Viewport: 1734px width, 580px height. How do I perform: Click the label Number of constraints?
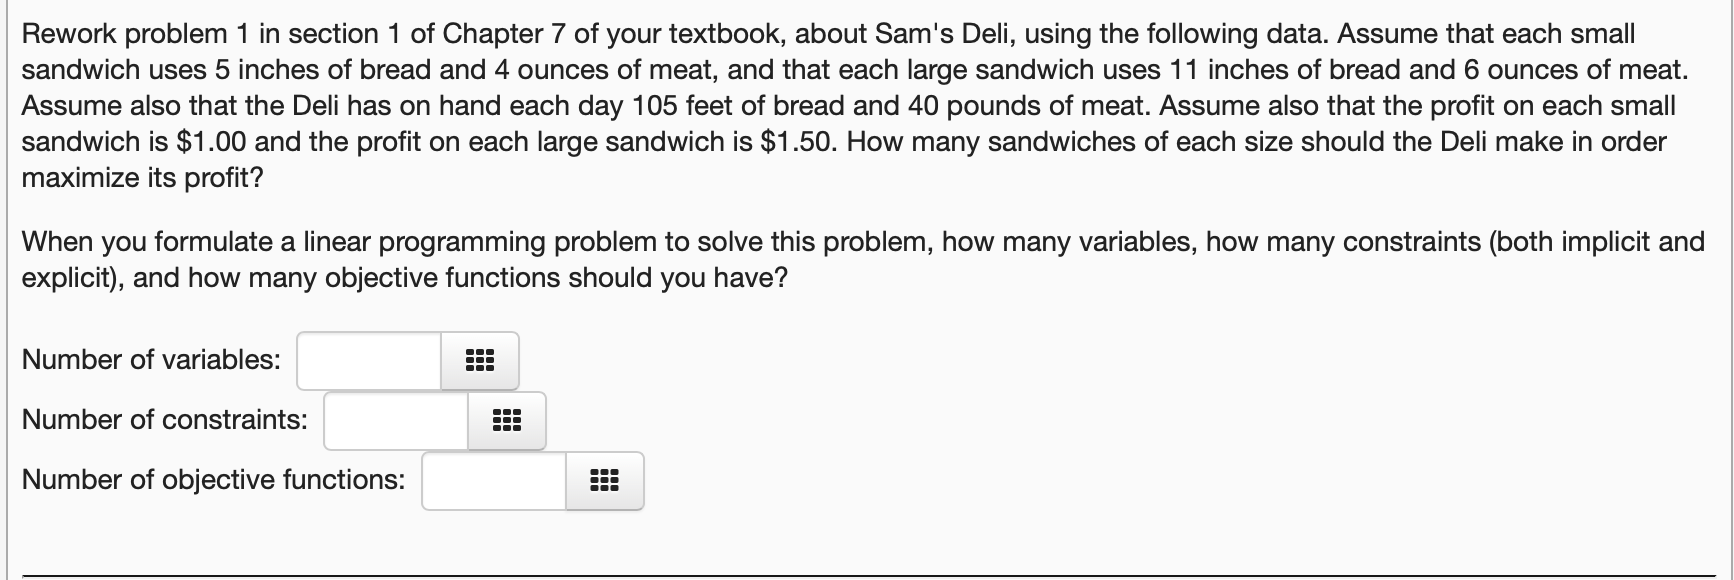pos(163,419)
